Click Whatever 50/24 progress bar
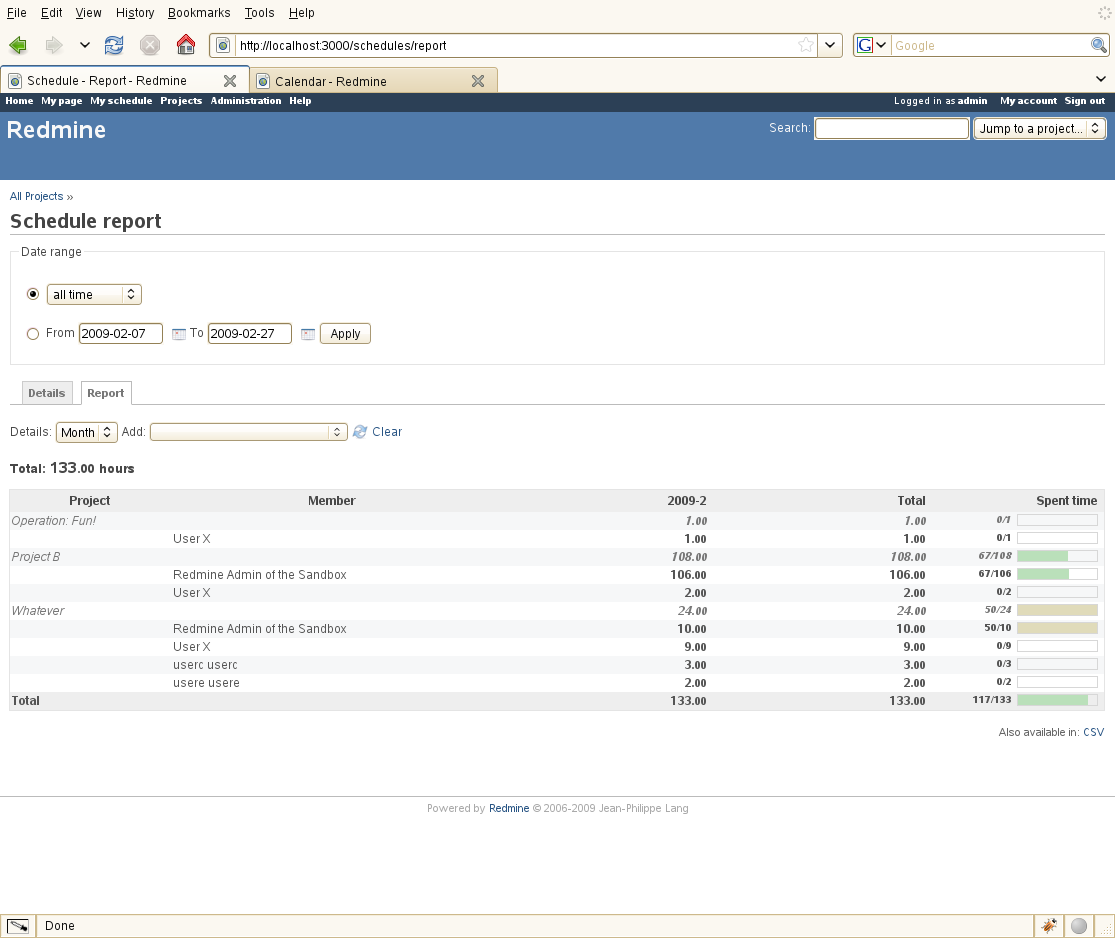 click(x=1057, y=610)
